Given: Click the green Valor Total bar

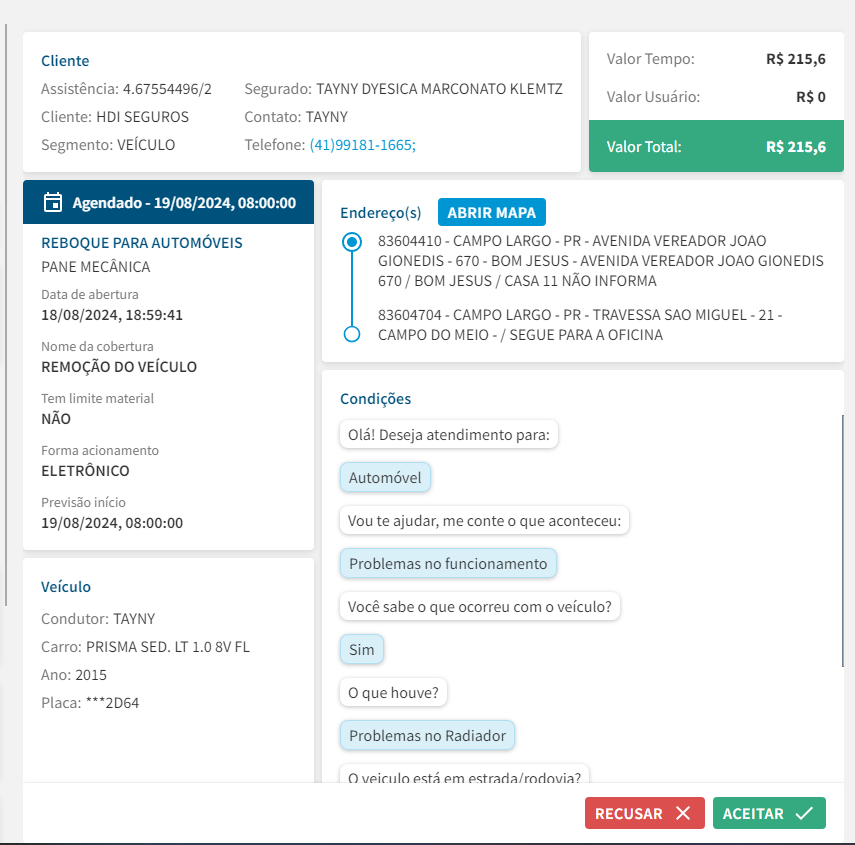Looking at the screenshot, I should [x=716, y=147].
